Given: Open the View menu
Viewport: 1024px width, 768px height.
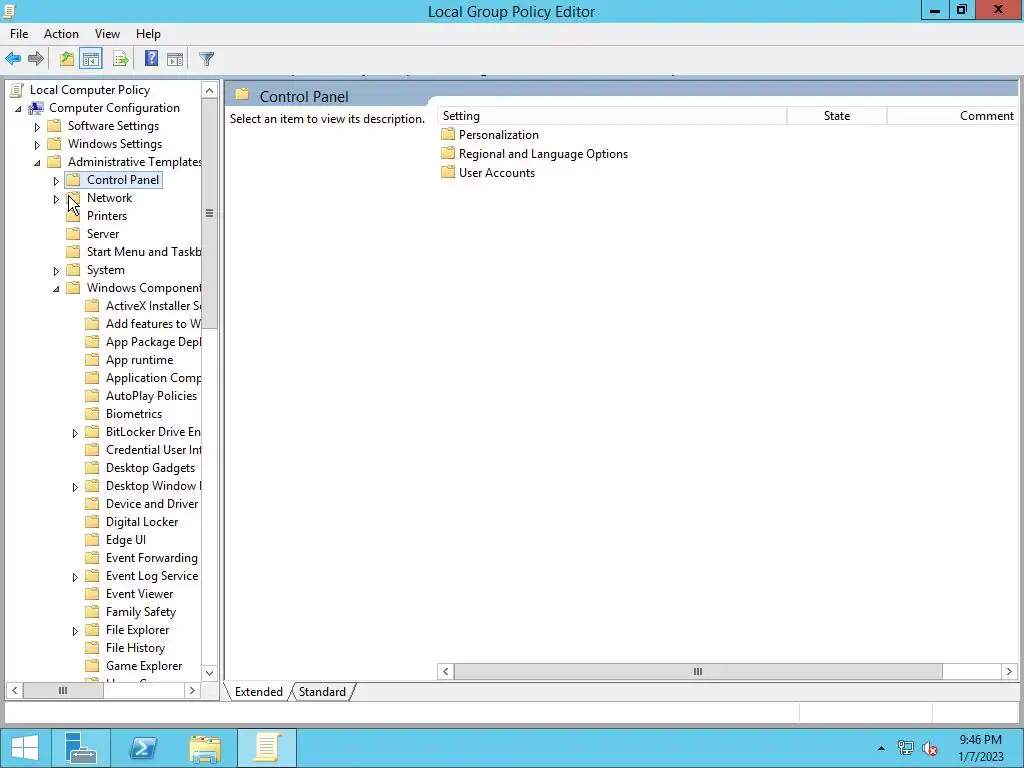Looking at the screenshot, I should [107, 34].
